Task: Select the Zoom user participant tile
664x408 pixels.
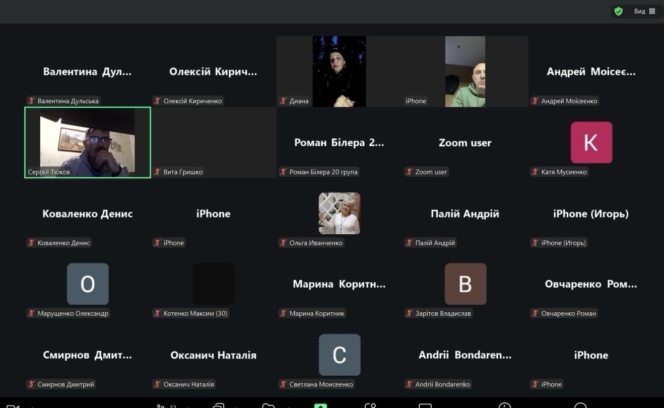Action: pos(465,143)
